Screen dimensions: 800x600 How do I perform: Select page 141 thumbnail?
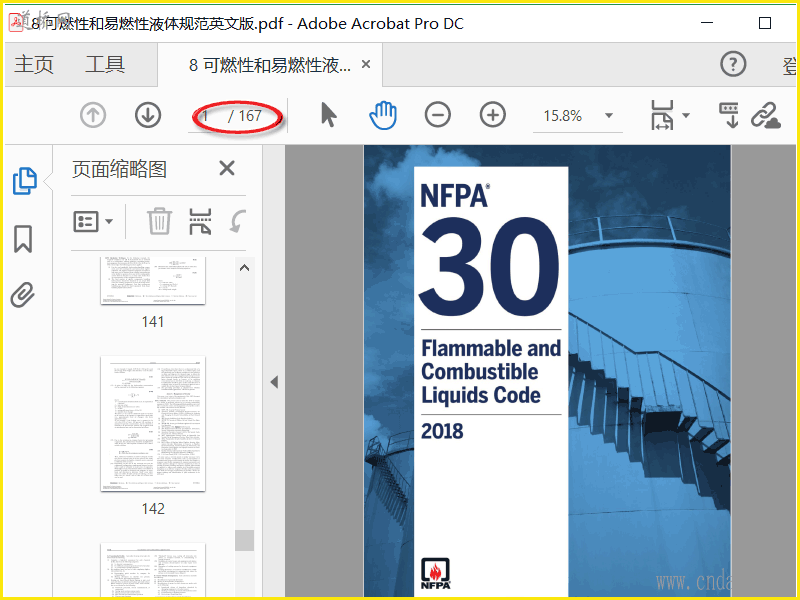pyautogui.click(x=153, y=281)
